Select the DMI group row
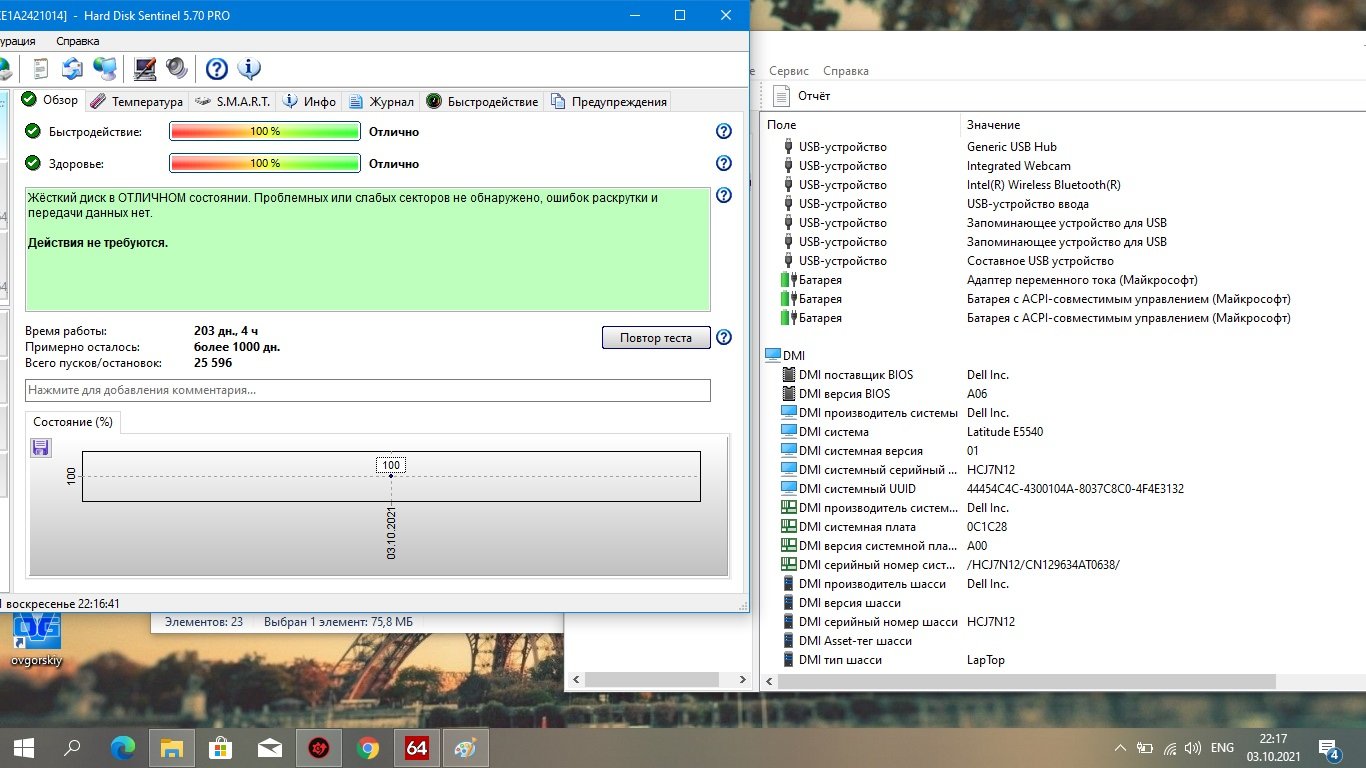The height and width of the screenshot is (768, 1366). pos(785,355)
